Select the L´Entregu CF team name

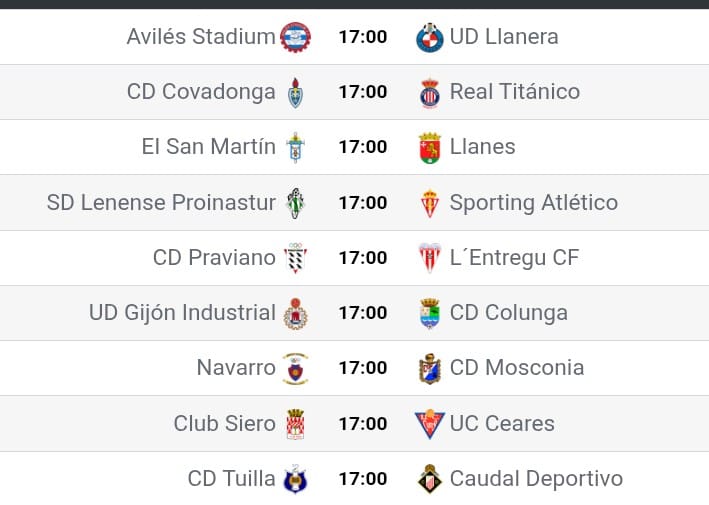tap(514, 258)
